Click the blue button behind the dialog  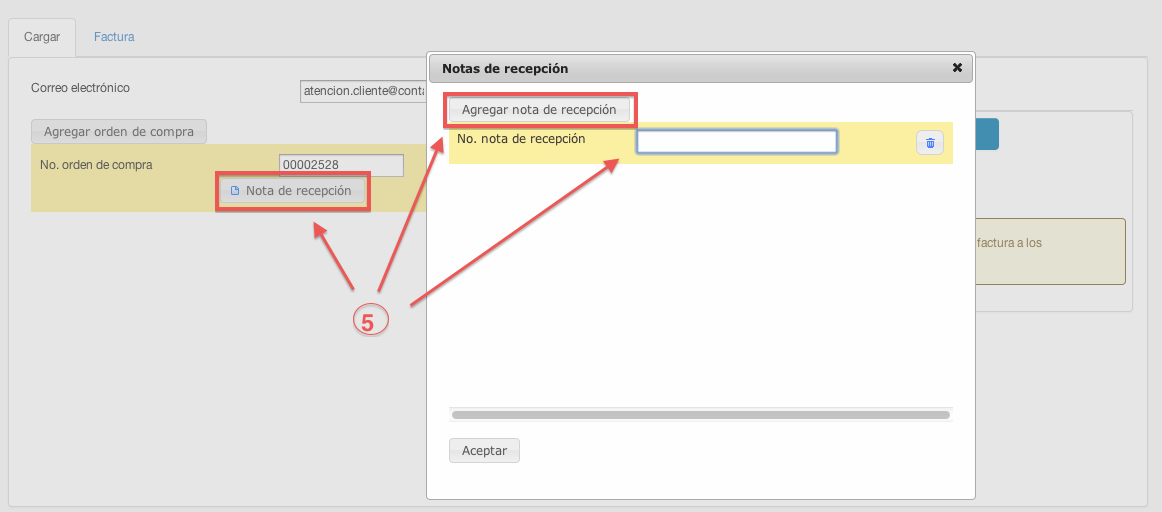pos(986,135)
